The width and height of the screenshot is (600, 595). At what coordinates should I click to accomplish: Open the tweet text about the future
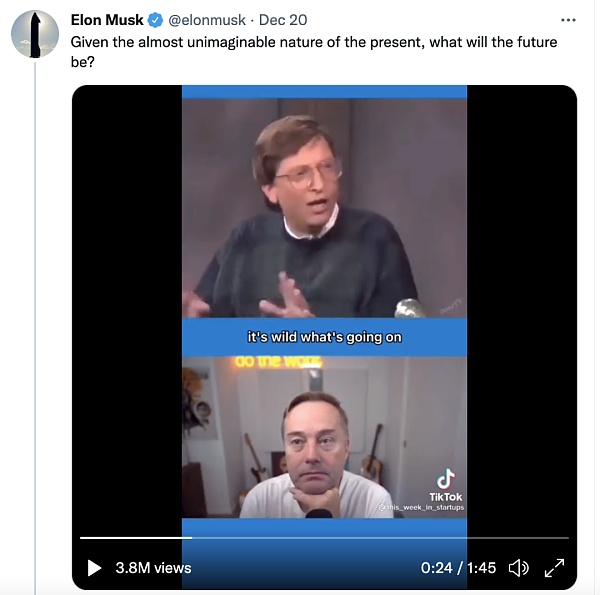point(314,52)
